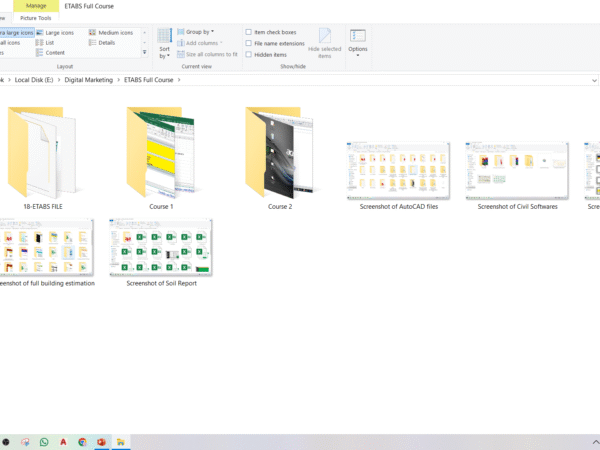This screenshot has height=450, width=600.
Task: Switch to Details view
Action: pos(102,43)
